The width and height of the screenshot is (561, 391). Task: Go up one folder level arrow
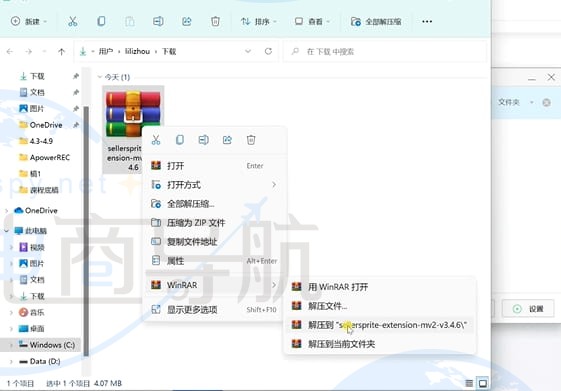point(61,52)
